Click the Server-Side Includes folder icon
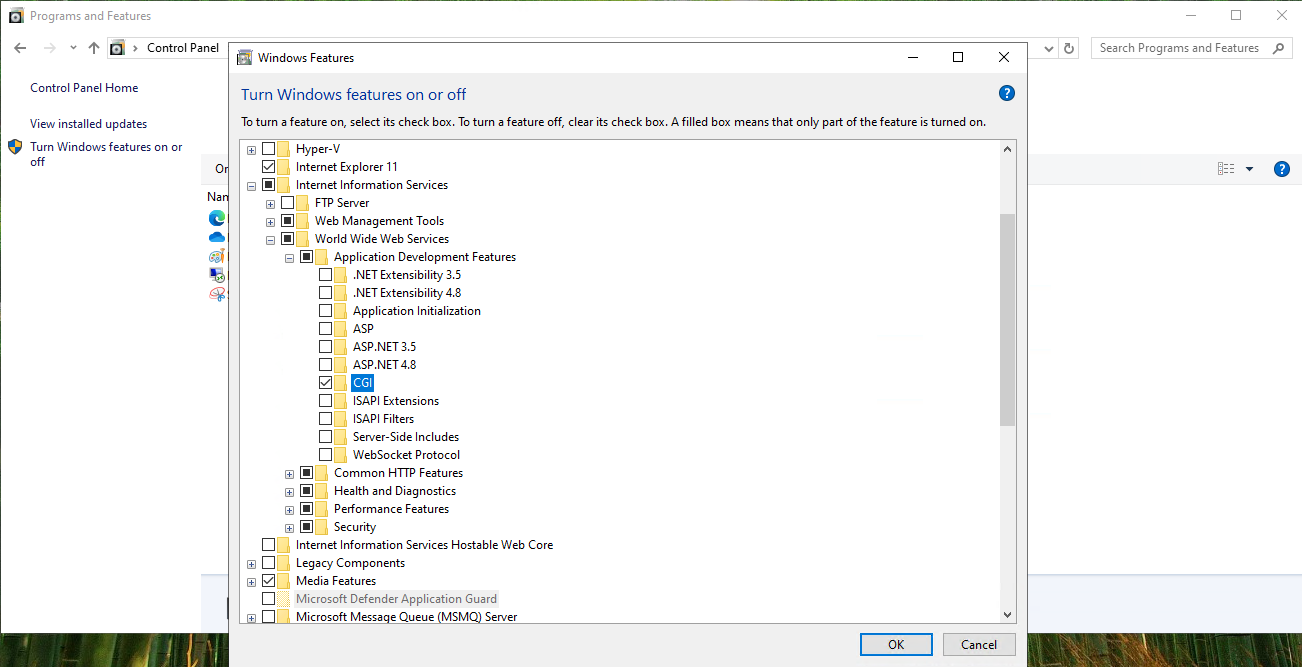Viewport: 1302px width, 667px height. (341, 437)
